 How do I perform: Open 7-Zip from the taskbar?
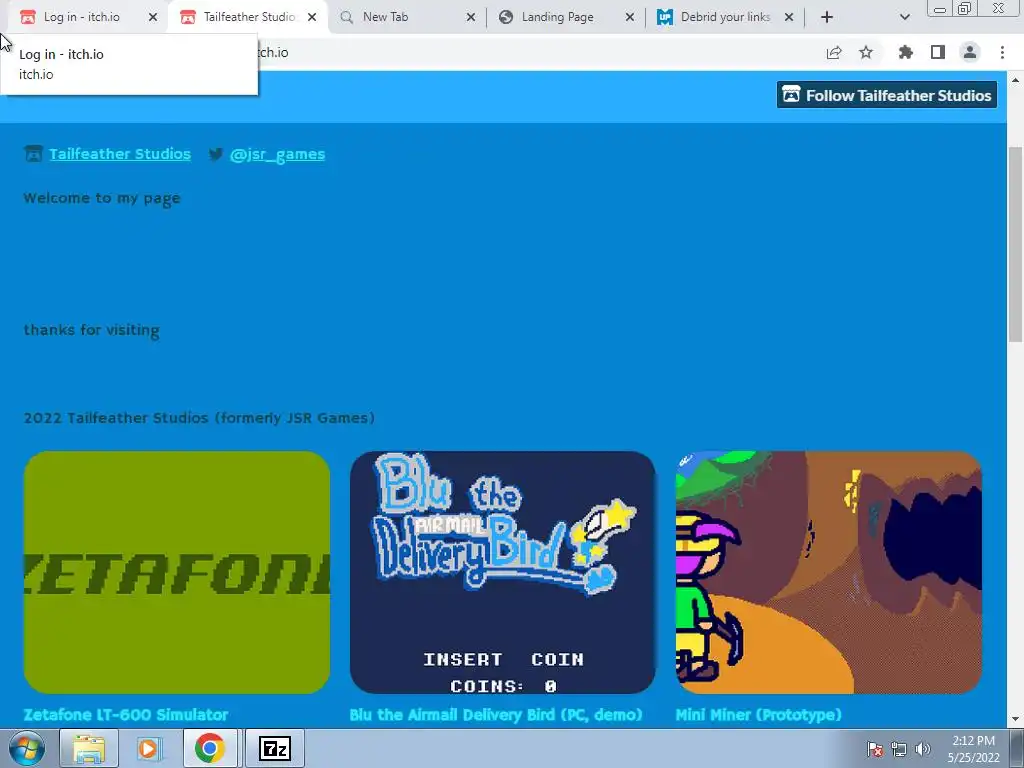tap(274, 748)
